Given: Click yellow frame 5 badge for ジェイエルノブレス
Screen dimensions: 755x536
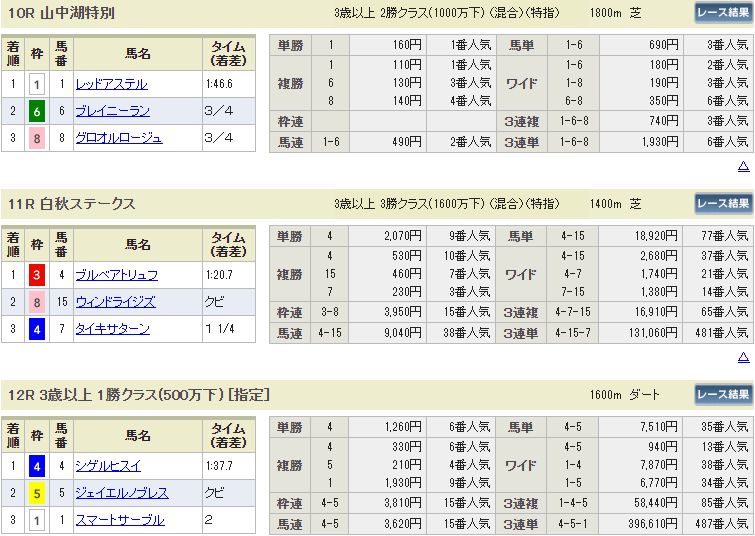Looking at the screenshot, I should point(37,493).
